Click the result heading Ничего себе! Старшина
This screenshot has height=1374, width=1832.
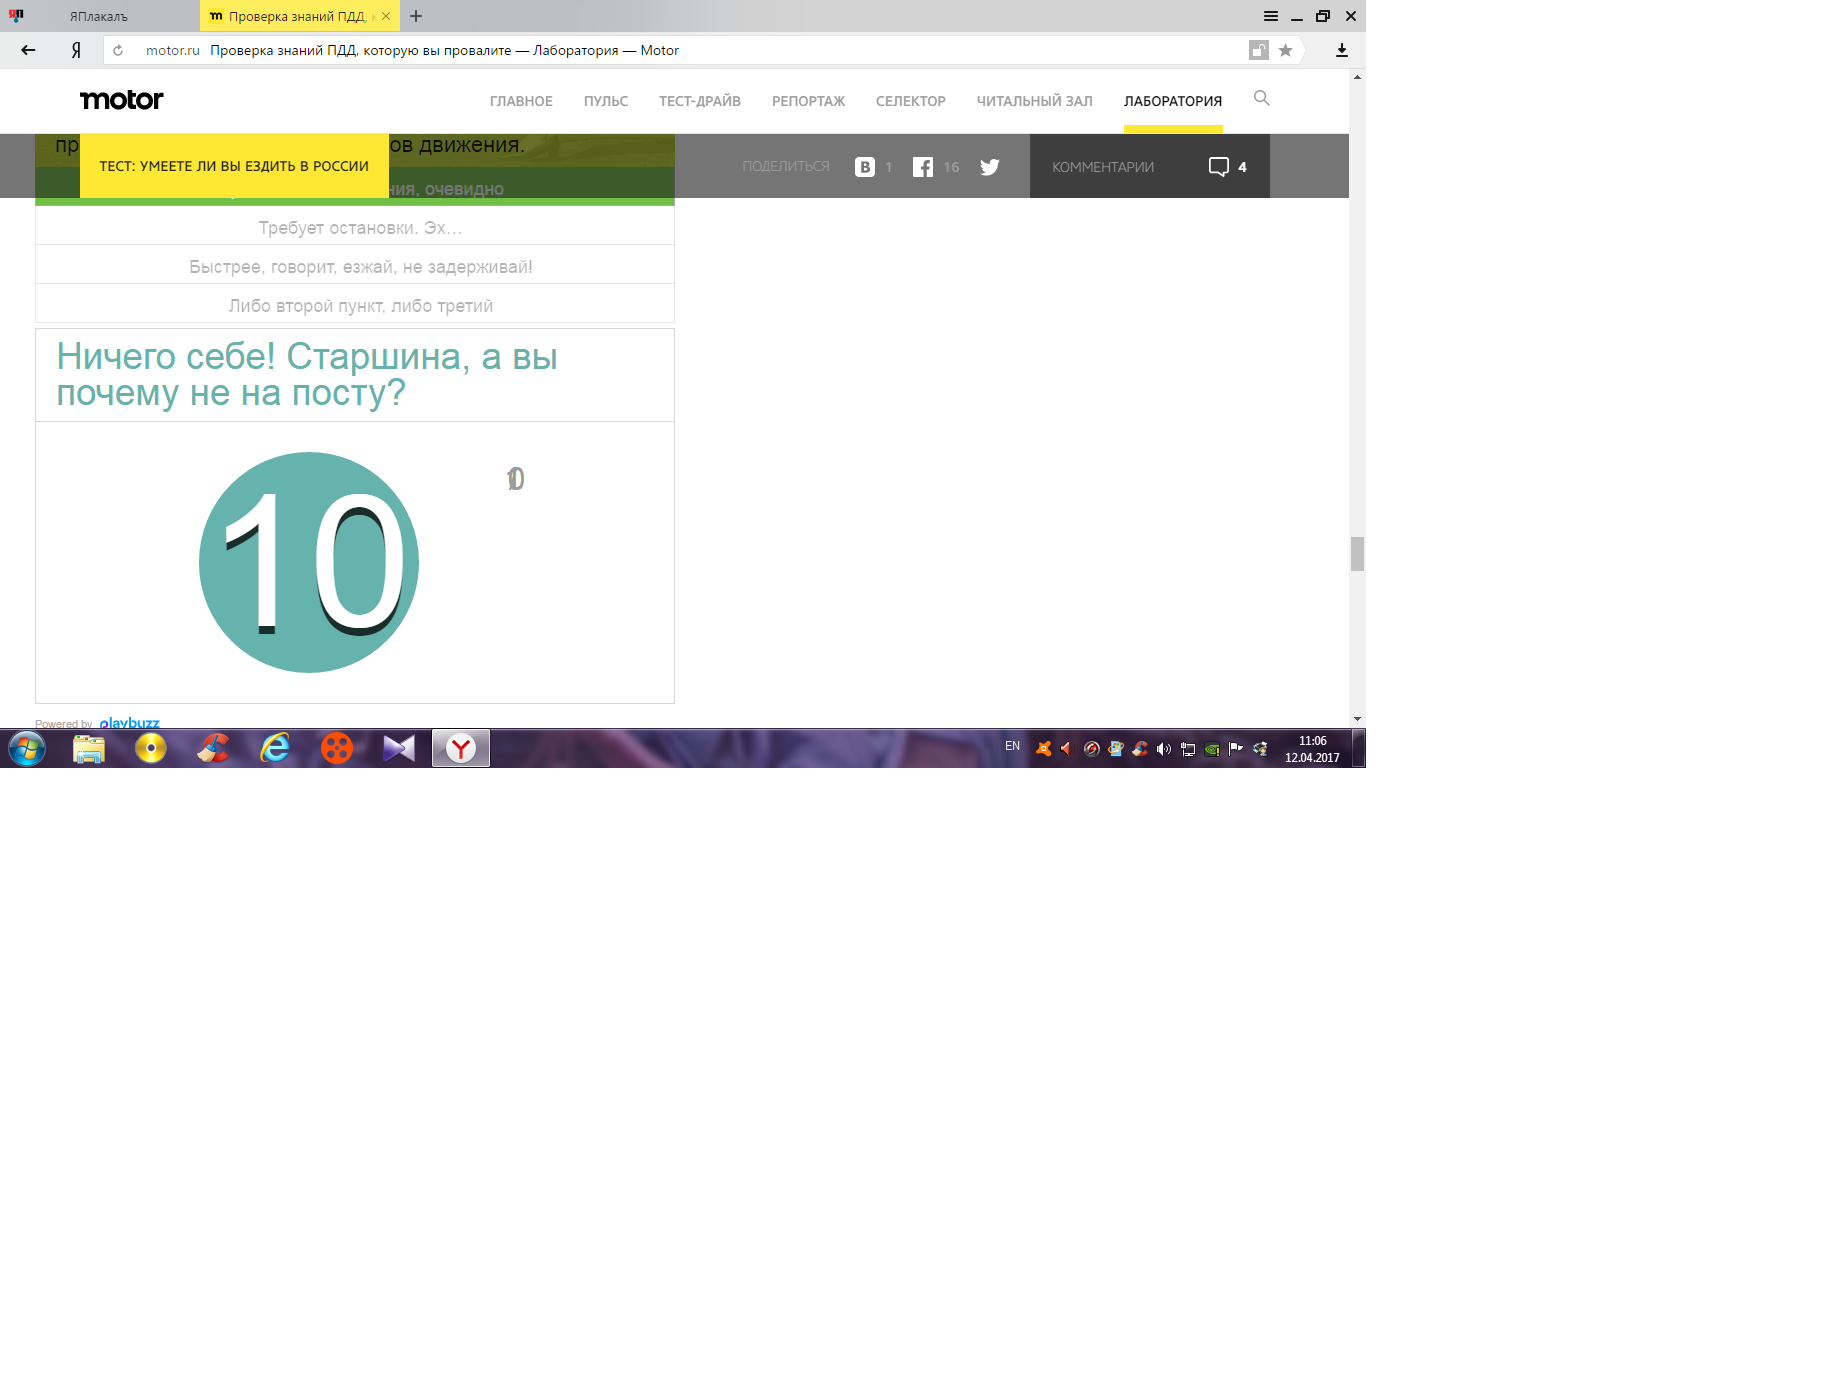pyautogui.click(x=307, y=374)
